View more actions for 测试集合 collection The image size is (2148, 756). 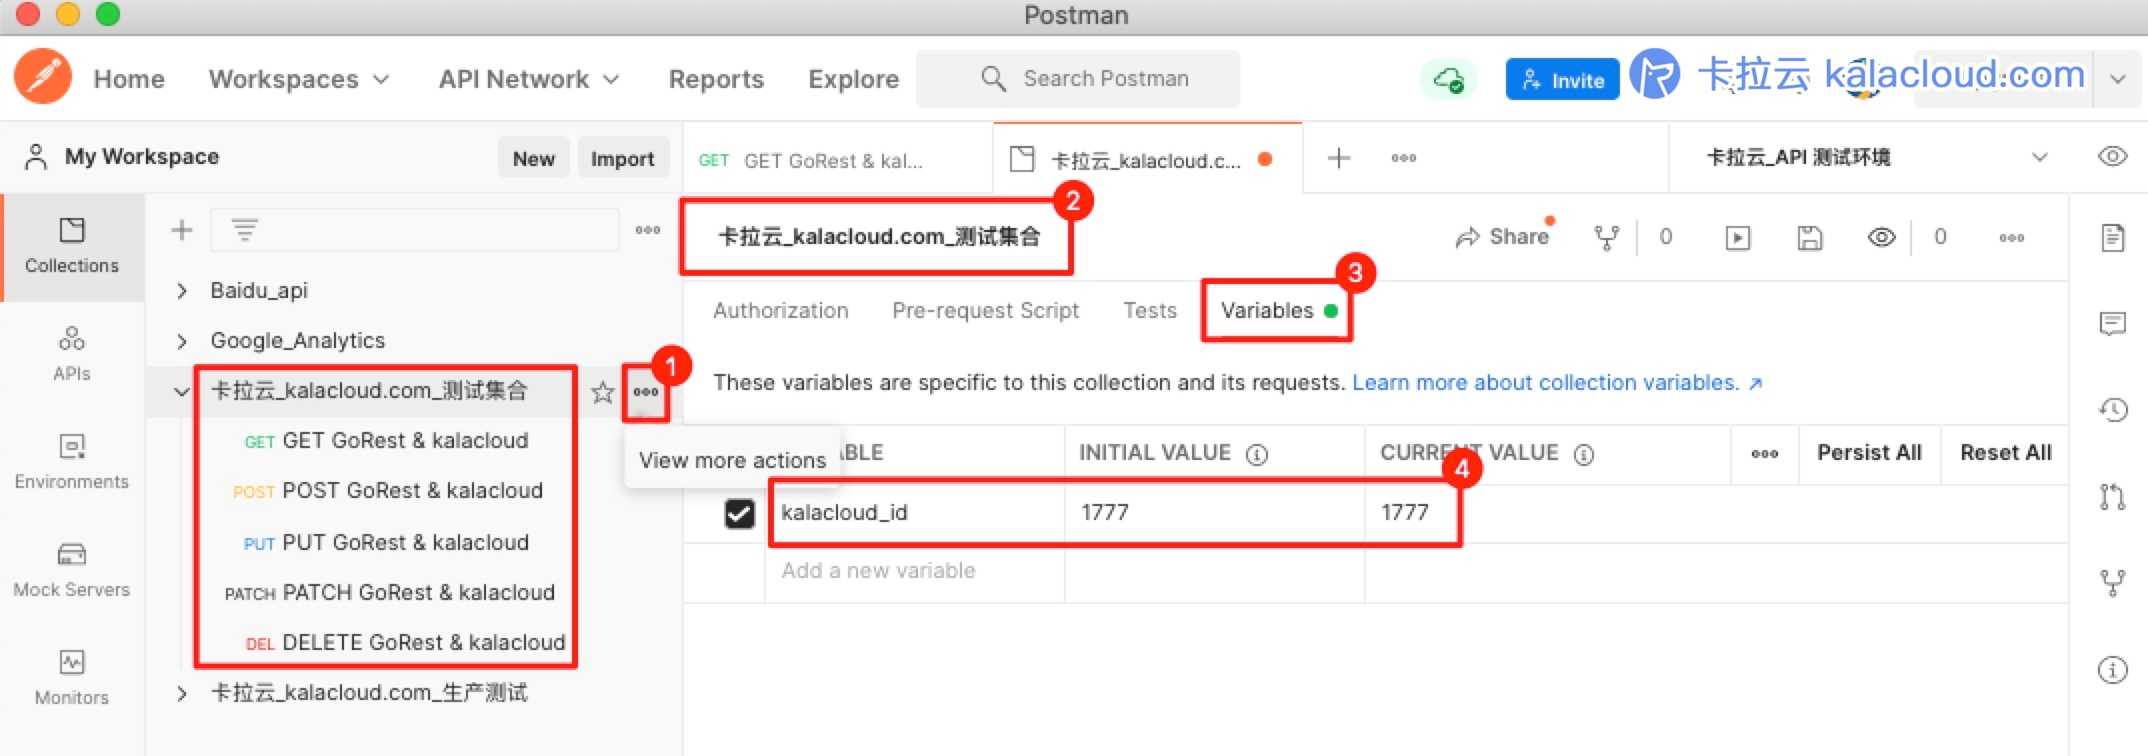[x=646, y=392]
